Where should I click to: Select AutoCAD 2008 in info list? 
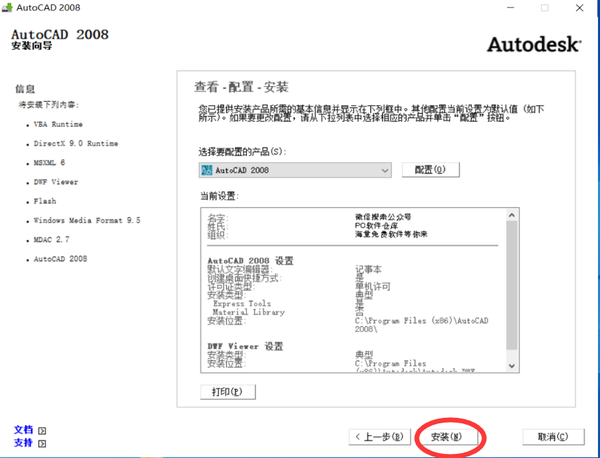point(60,259)
